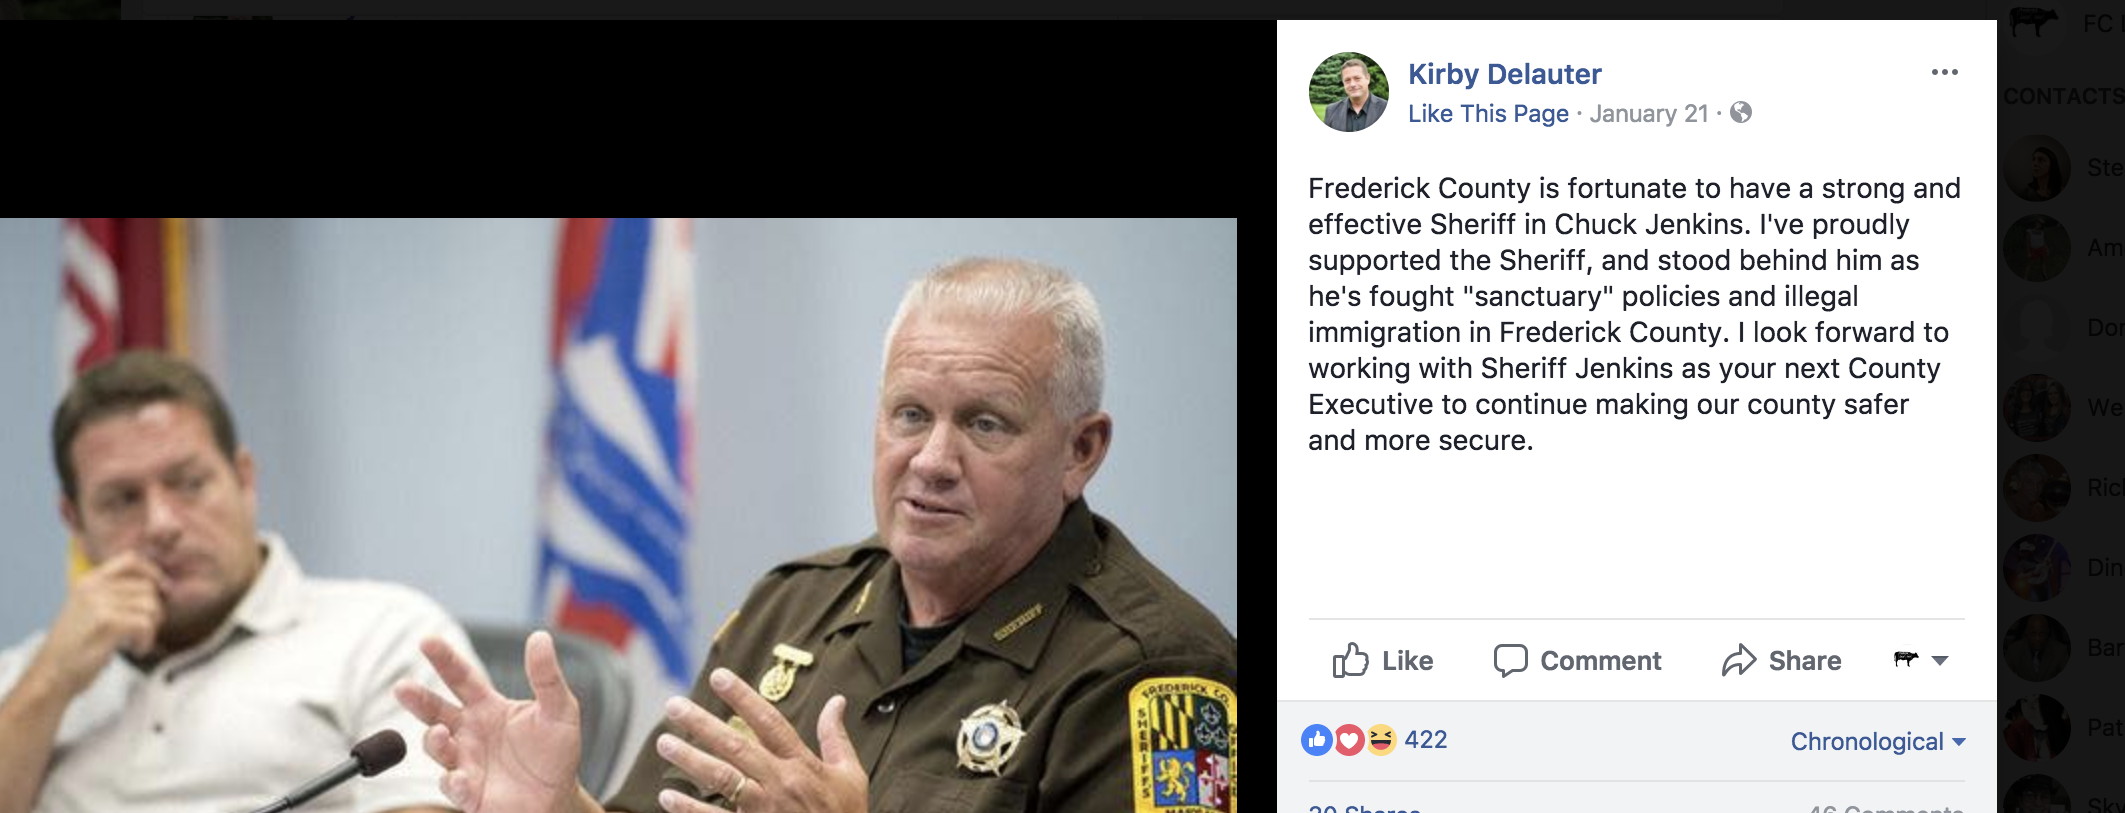
Task: Click the Comment speech bubble icon
Action: [x=1510, y=660]
